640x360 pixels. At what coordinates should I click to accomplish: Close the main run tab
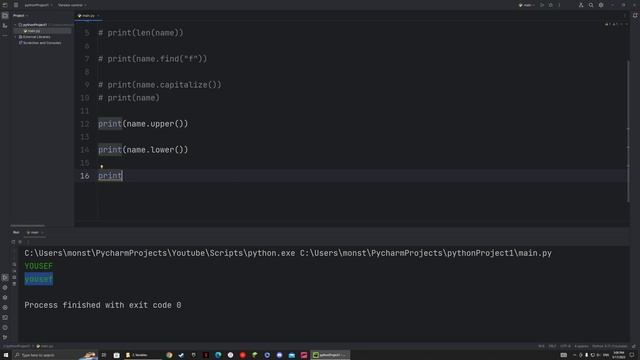click(x=42, y=232)
